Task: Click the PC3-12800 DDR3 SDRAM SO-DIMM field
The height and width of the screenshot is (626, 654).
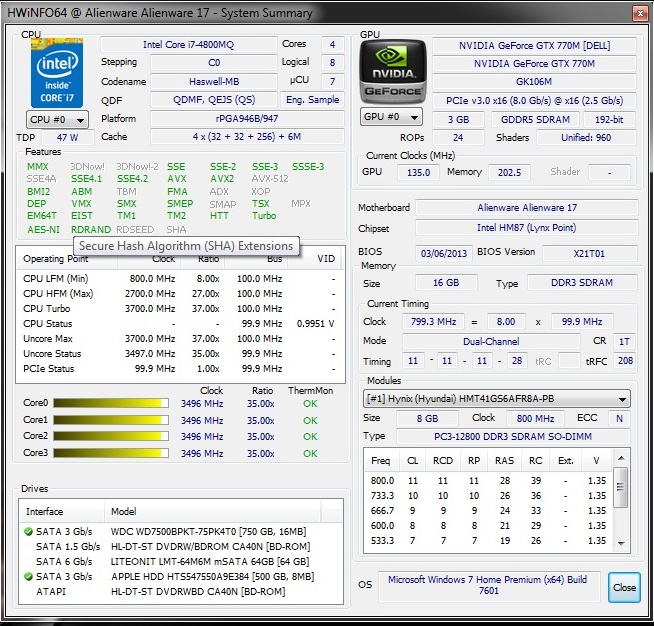Action: 513,437
